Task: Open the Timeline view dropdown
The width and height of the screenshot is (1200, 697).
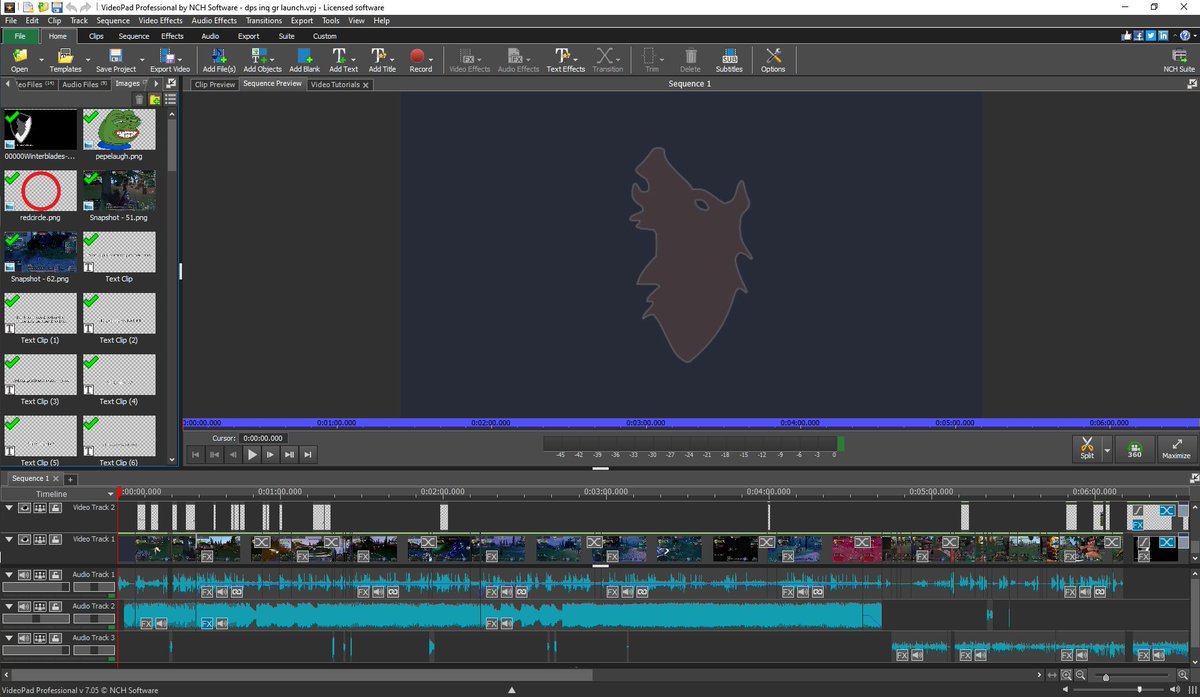Action: tap(108, 493)
